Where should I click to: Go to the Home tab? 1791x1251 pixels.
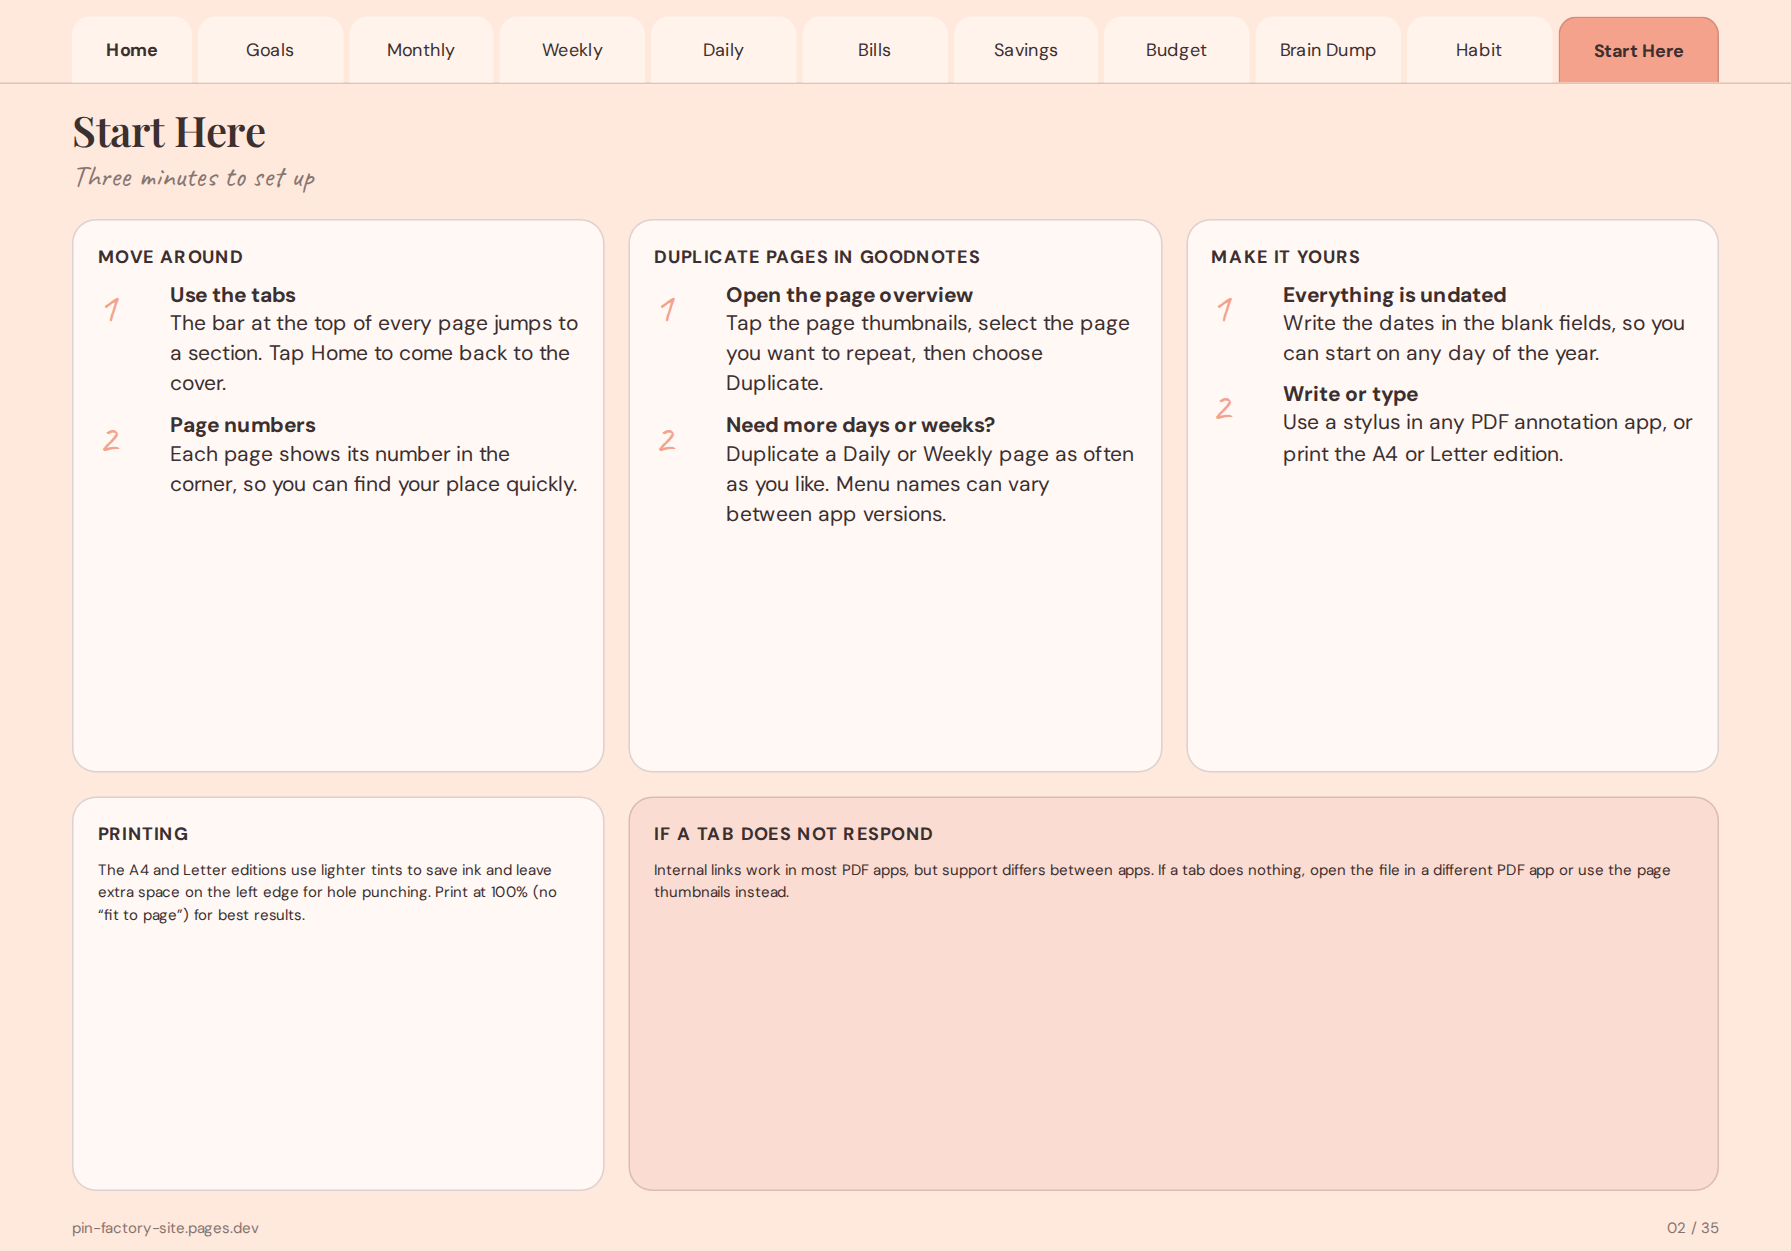click(x=132, y=50)
